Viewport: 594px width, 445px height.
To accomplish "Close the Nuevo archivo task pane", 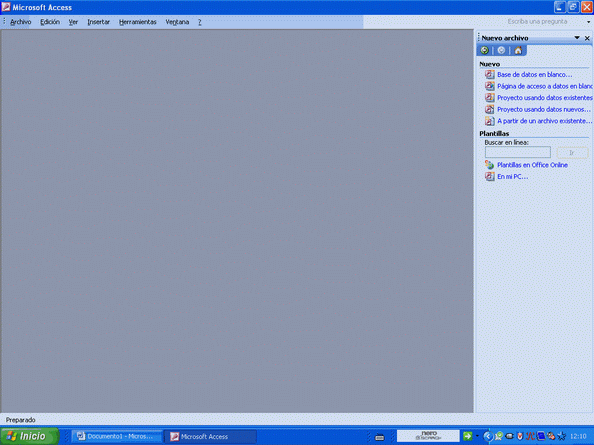I will (587, 38).
